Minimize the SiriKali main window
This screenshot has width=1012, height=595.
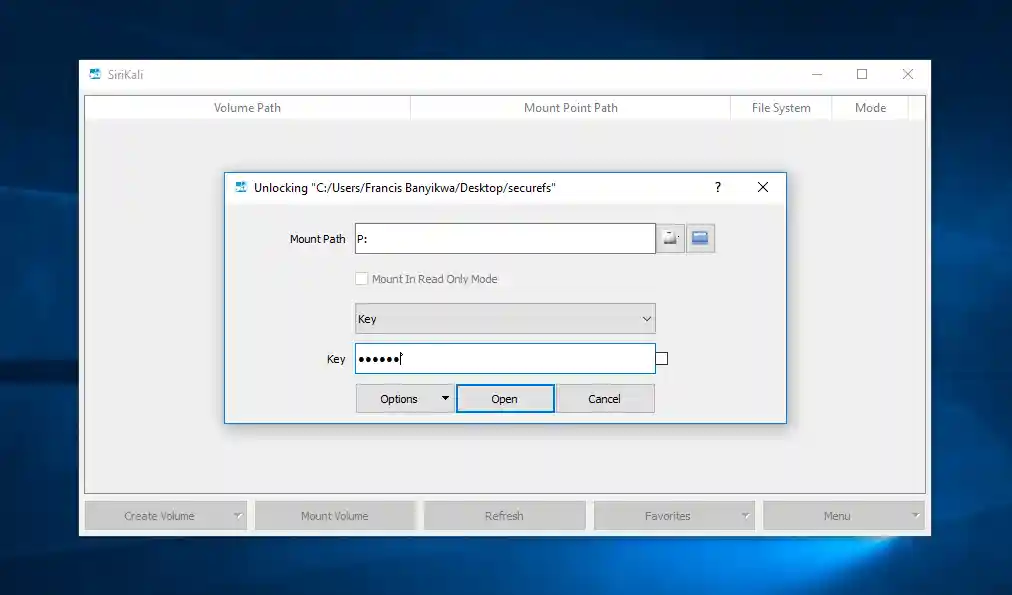tap(816, 74)
